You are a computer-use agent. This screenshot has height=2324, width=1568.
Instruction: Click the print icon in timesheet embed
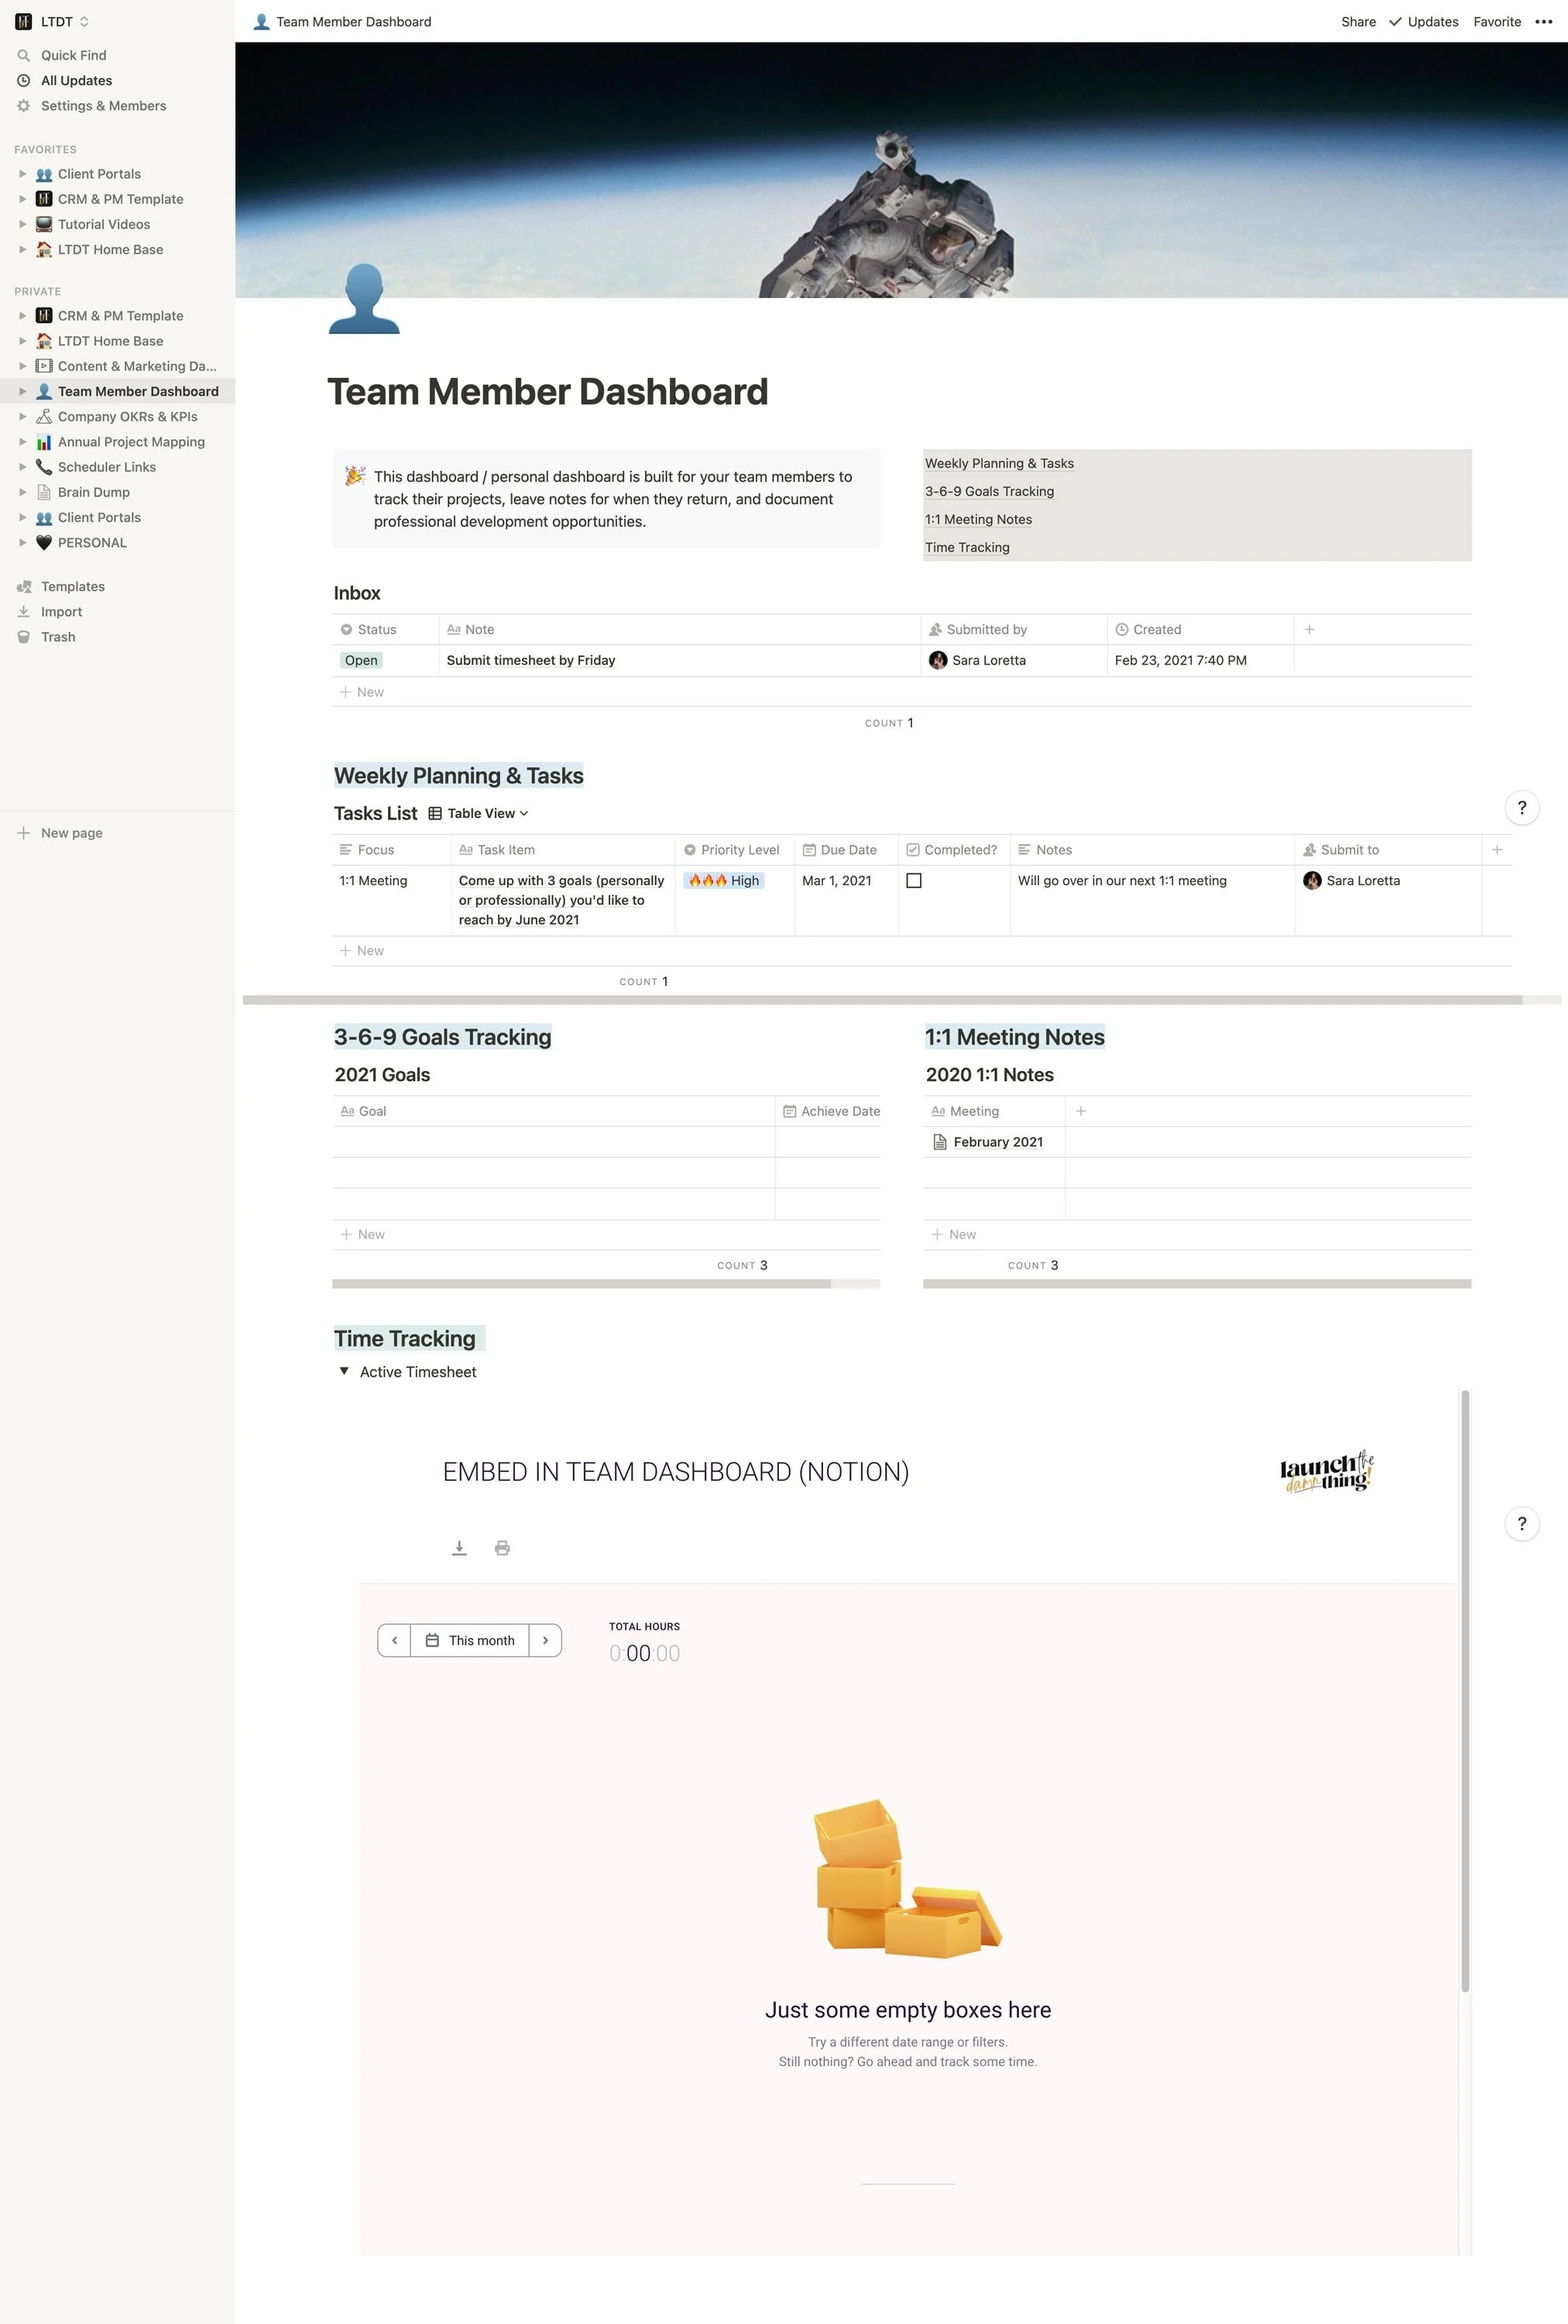[x=502, y=1548]
